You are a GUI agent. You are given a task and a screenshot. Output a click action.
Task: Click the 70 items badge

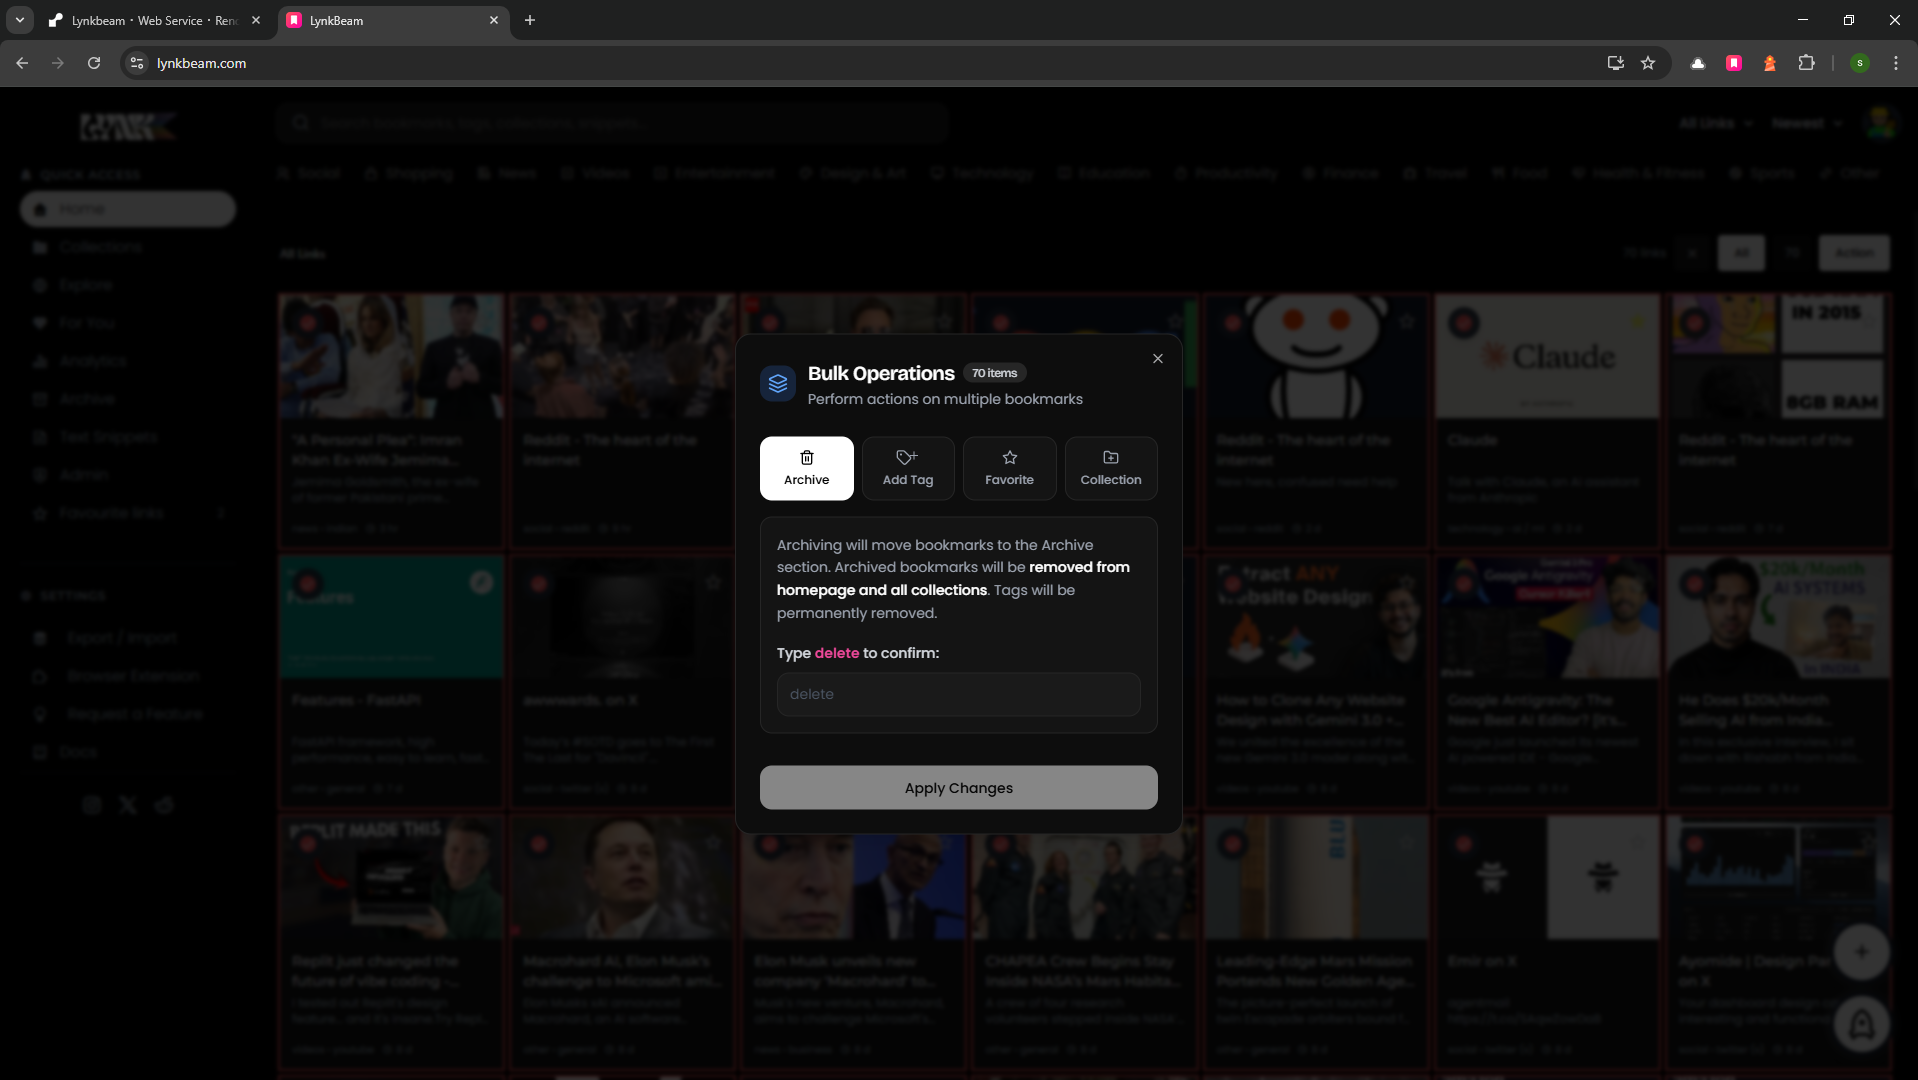coord(995,373)
